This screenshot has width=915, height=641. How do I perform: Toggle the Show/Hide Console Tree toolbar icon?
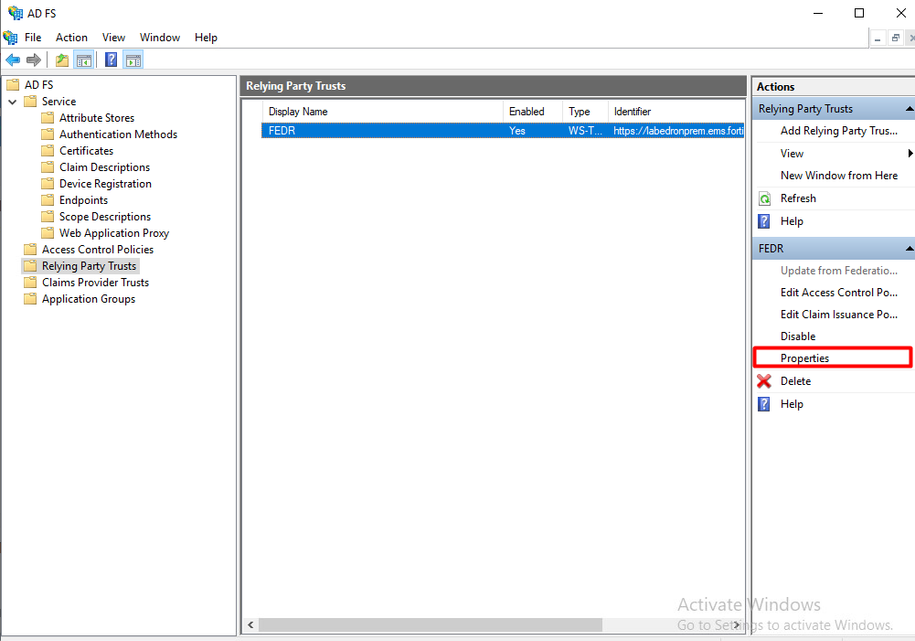(x=84, y=60)
